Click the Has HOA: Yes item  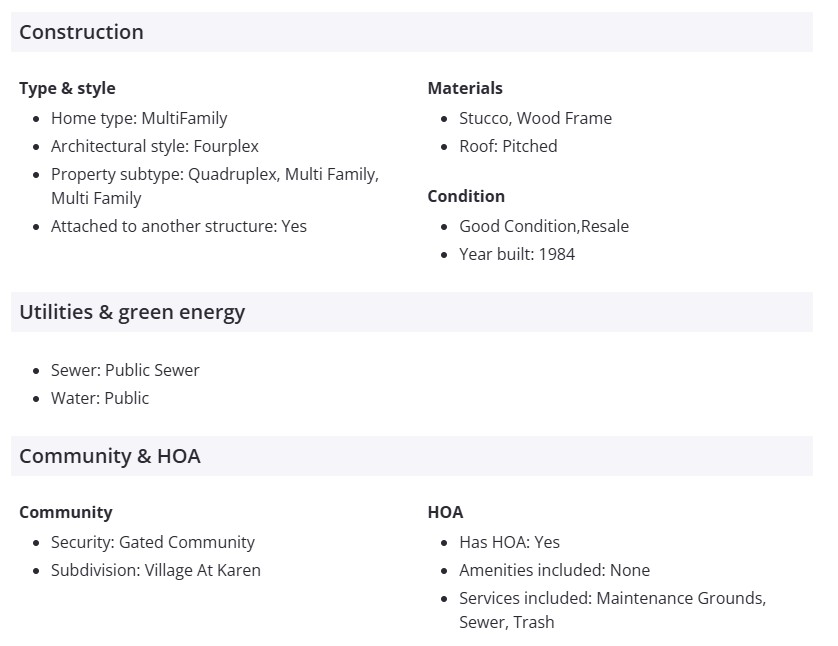(509, 542)
